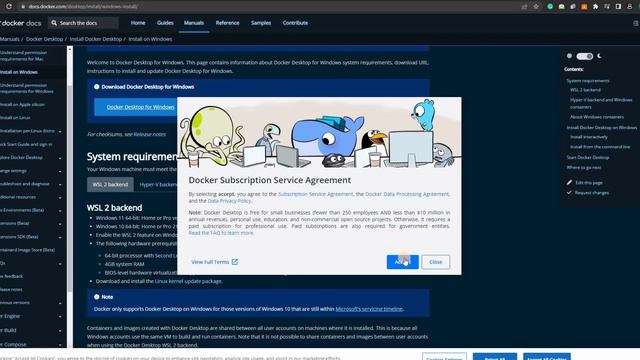The height and width of the screenshot is (360, 640).
Task: Open Install on Apple silicon in the sidebar
Action: [x=22, y=104]
